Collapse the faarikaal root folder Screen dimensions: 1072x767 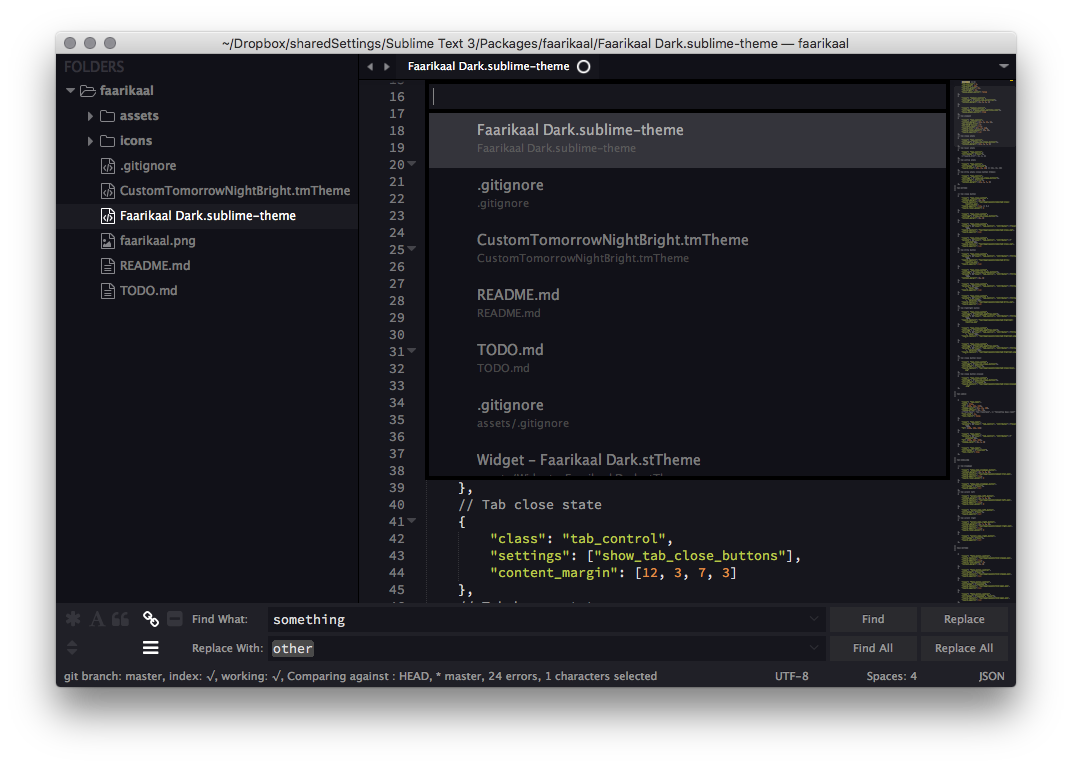point(70,90)
